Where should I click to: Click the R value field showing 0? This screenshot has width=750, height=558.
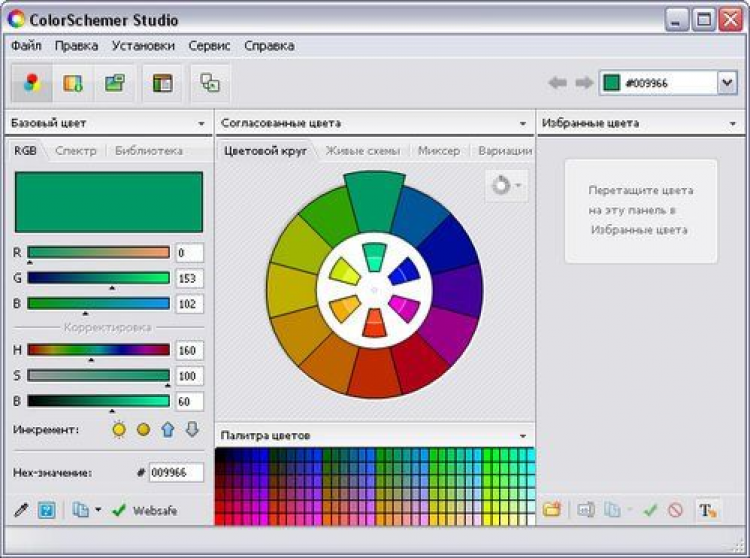(x=189, y=253)
